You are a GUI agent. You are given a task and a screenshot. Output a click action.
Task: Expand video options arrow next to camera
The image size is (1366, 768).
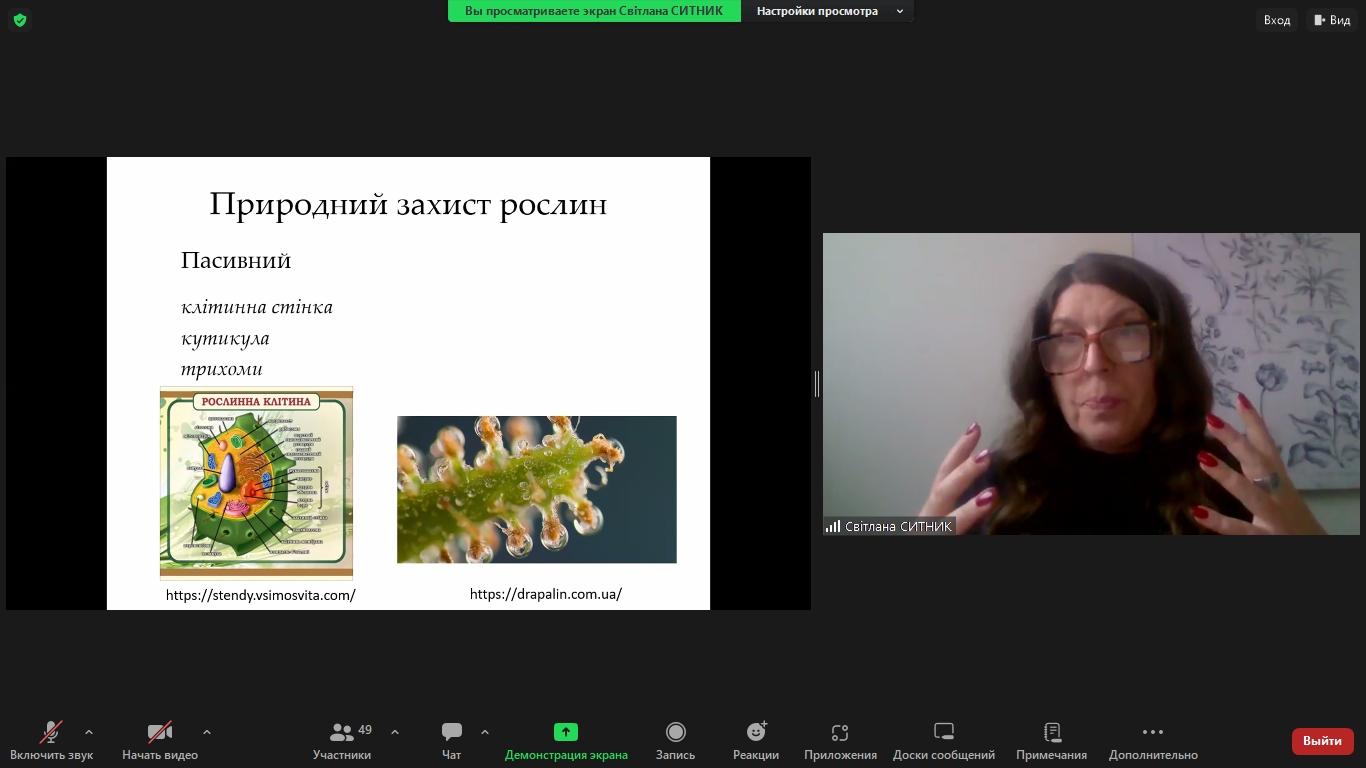pos(207,732)
